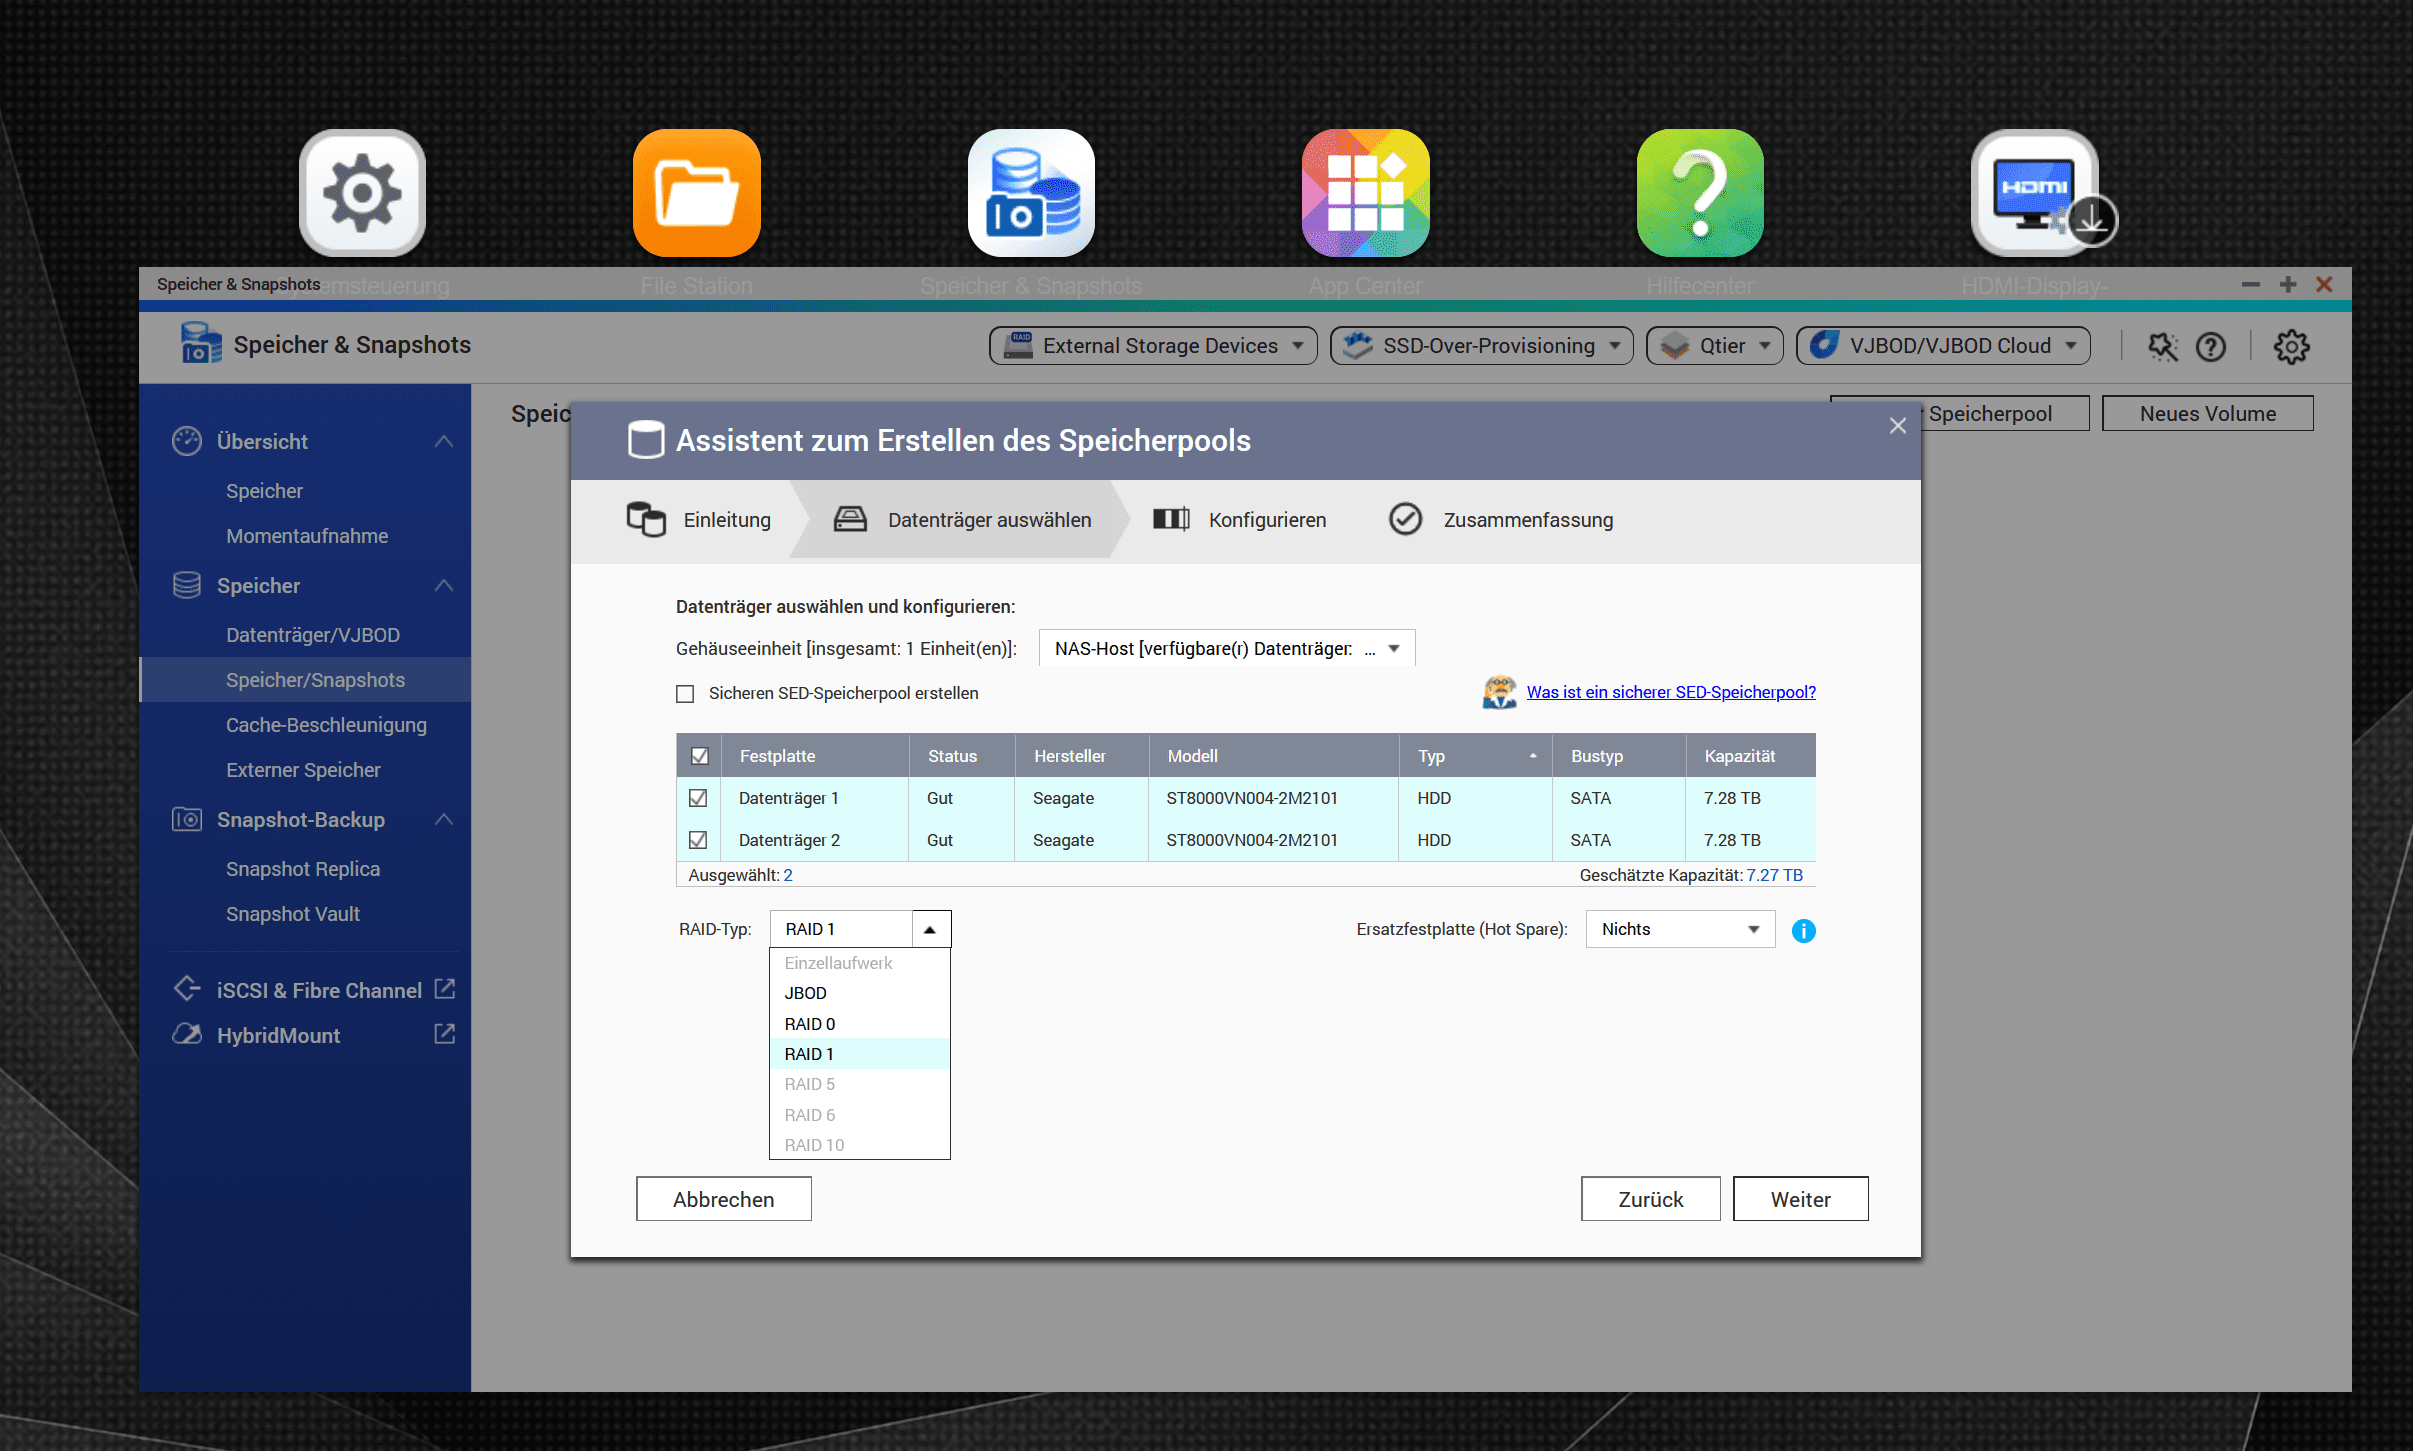Click the Weiter button
This screenshot has width=2413, height=1451.
[x=1800, y=1199]
